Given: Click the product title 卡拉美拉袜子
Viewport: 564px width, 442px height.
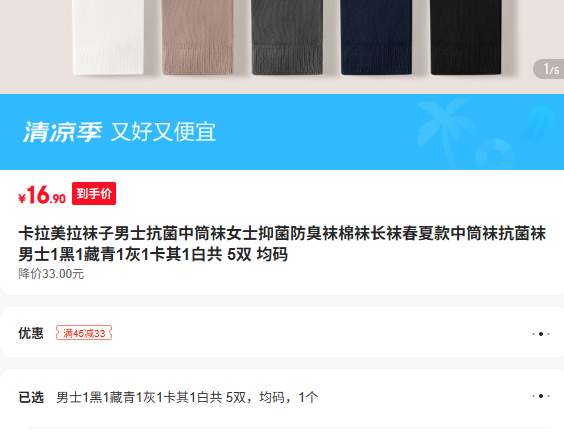Looking at the screenshot, I should coord(282,244).
